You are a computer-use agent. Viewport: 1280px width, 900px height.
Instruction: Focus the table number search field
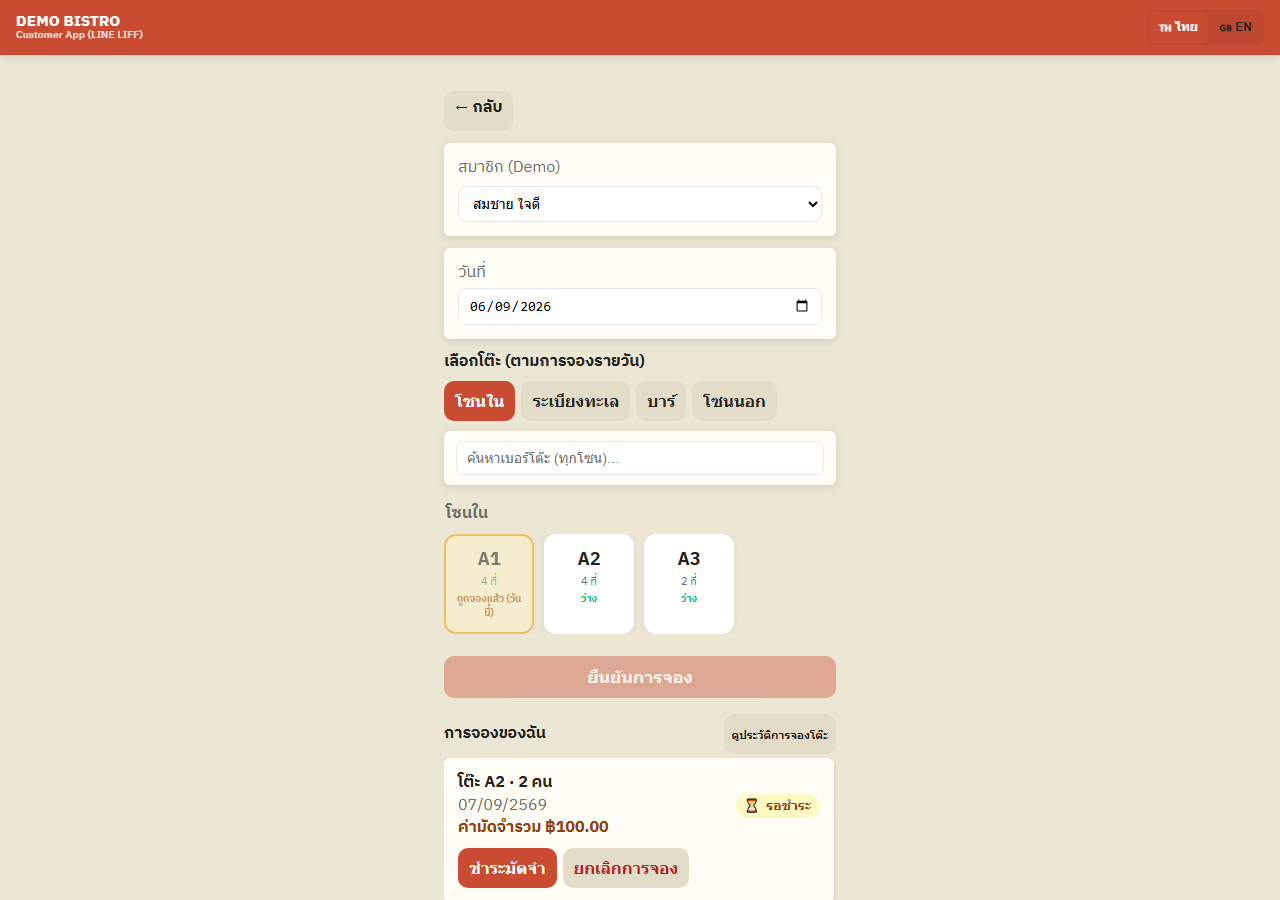[x=640, y=458]
